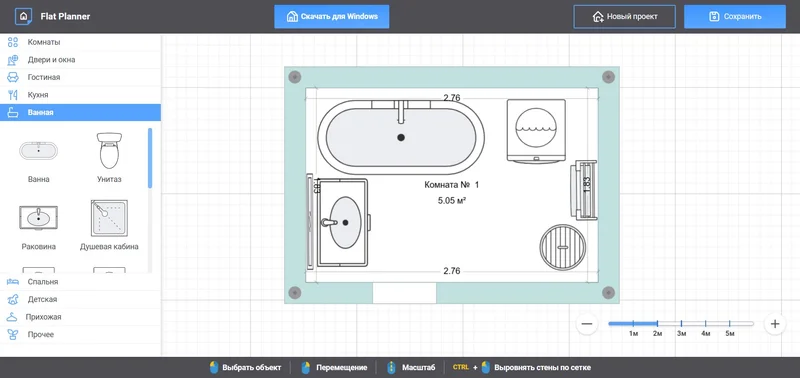The width and height of the screenshot is (800, 378).
Task: Click the furniture list scrollbar
Action: (x=150, y=158)
